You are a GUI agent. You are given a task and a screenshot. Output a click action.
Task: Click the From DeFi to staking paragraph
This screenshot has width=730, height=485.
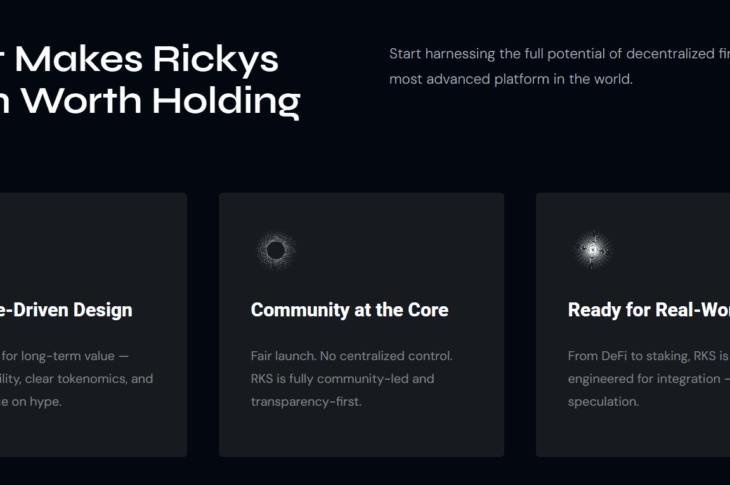tap(649, 379)
